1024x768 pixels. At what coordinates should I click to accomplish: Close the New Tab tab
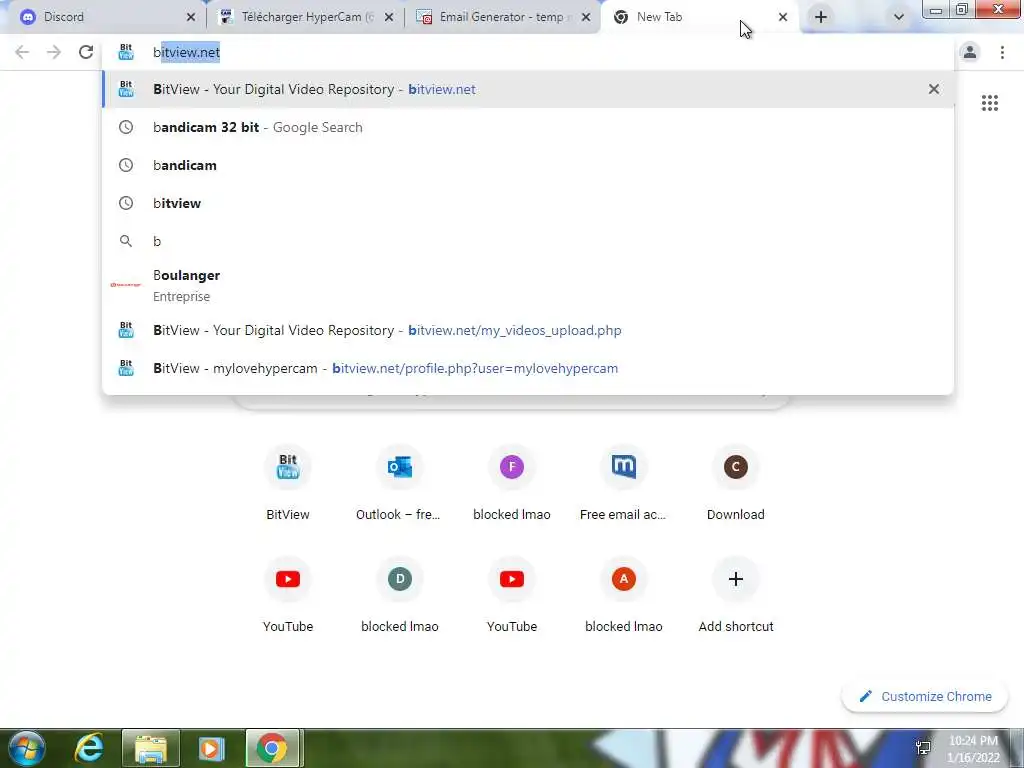click(x=783, y=18)
